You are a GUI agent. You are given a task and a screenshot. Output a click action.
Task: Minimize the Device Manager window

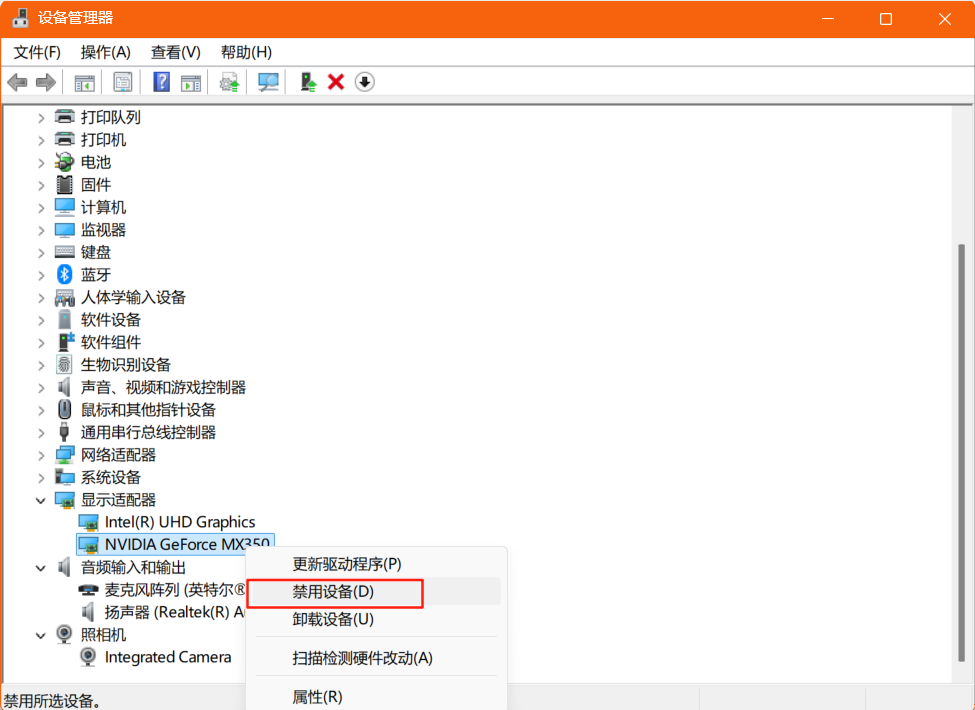click(828, 19)
